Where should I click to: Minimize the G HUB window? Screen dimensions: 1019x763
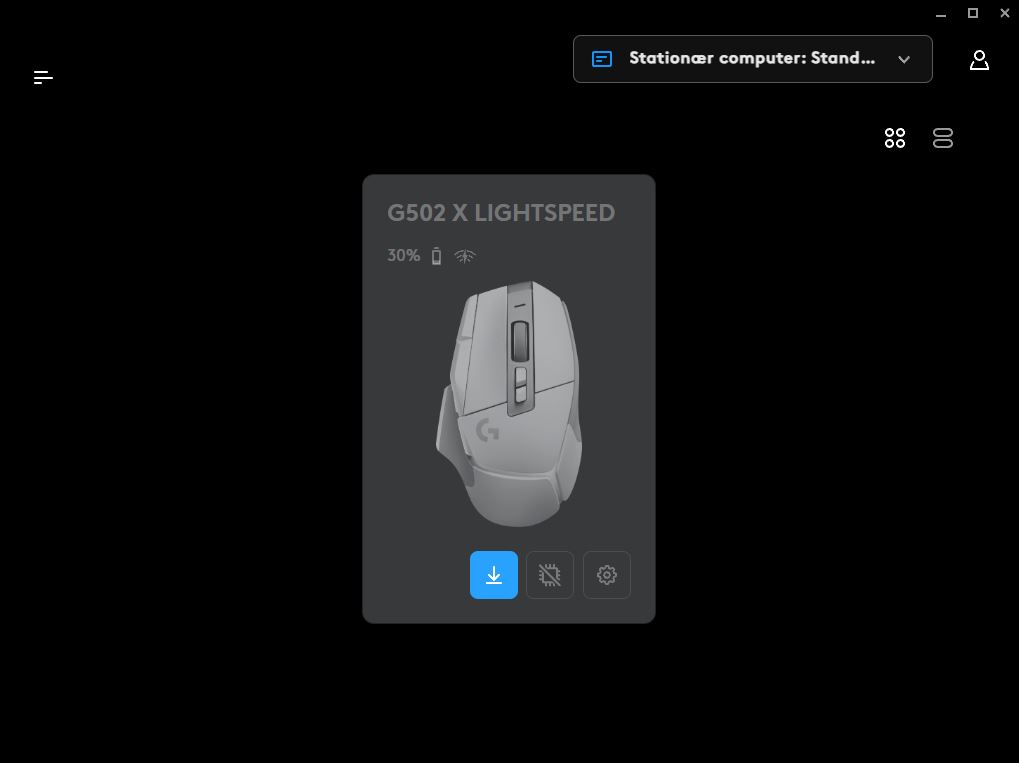click(941, 14)
